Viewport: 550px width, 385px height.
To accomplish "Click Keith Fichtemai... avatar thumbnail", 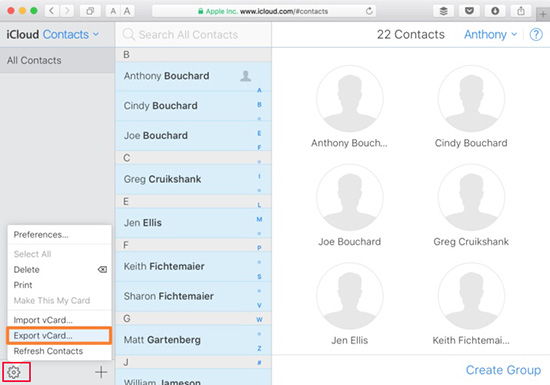I will pos(471,296).
